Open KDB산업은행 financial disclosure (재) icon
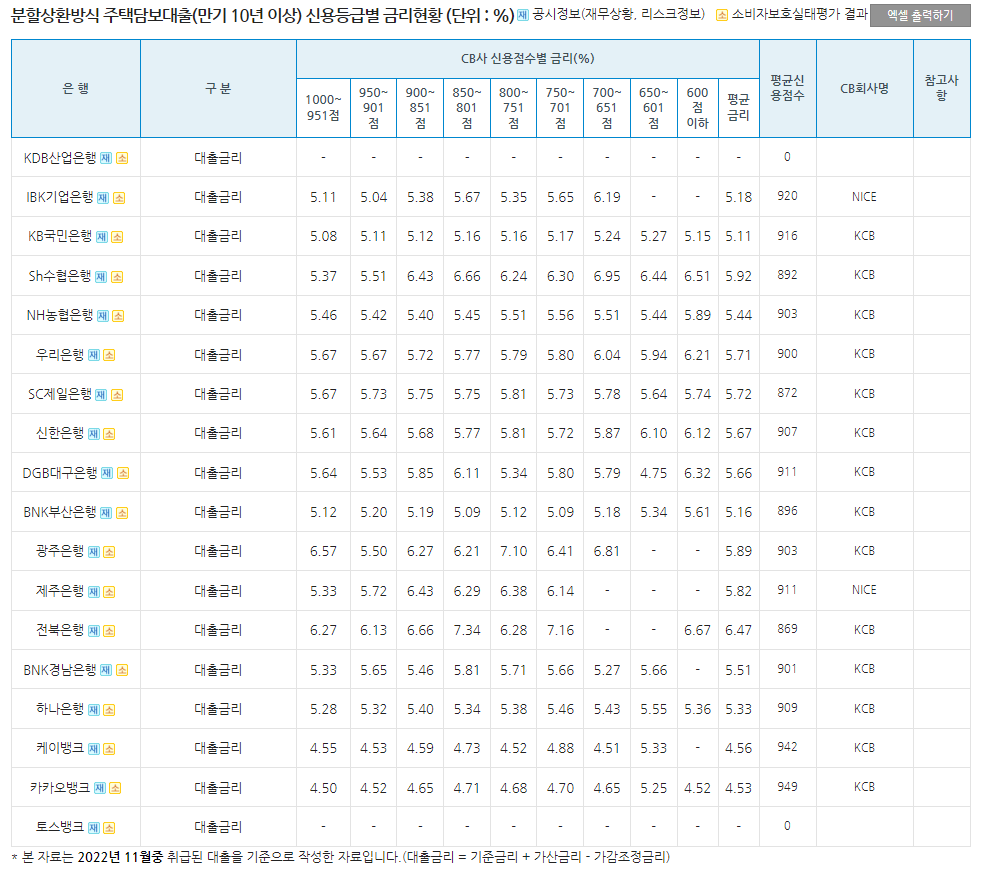 (106, 158)
